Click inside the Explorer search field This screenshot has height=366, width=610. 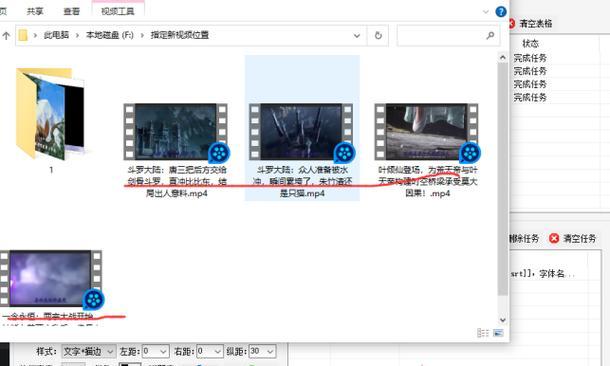pyautogui.click(x=448, y=35)
